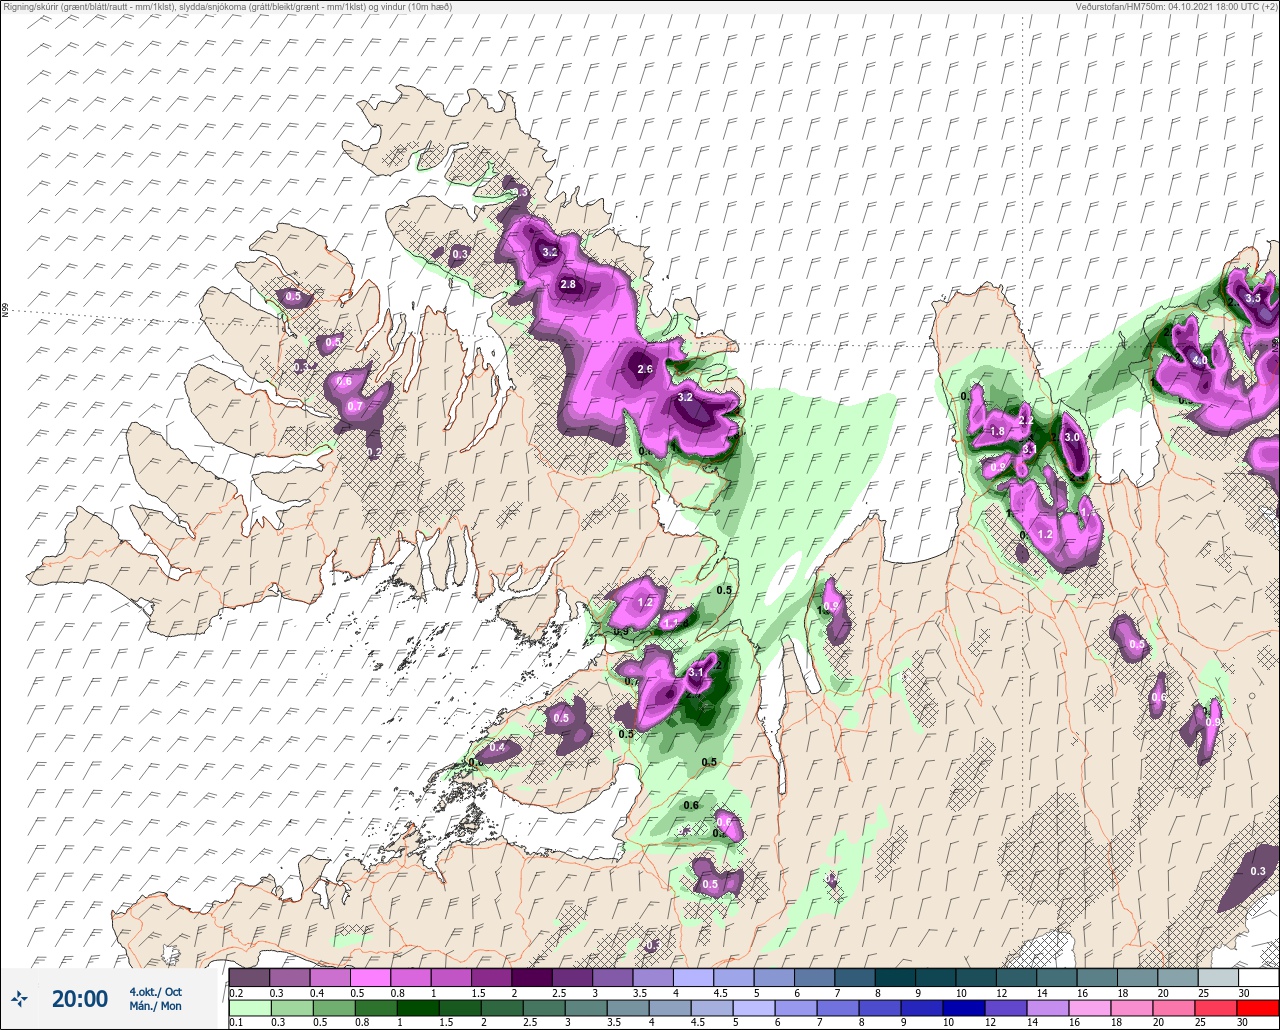Click the 1.8 snowfall value on map
Viewport: 1280px width, 1030px height.
point(996,432)
